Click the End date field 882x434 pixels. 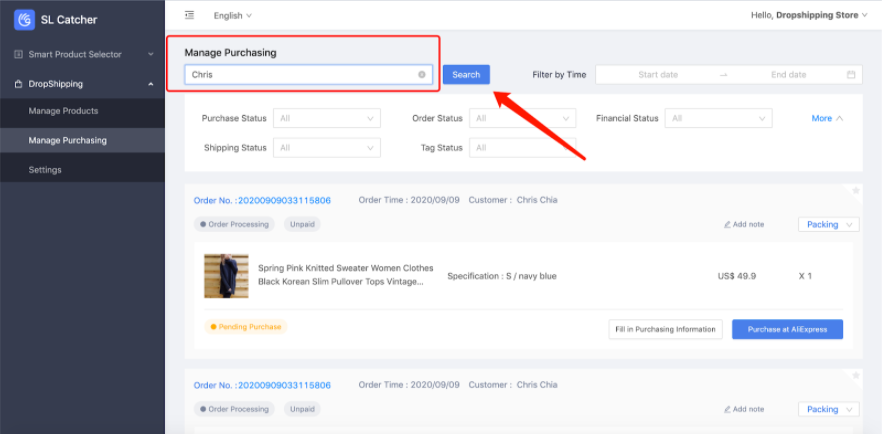pos(789,74)
